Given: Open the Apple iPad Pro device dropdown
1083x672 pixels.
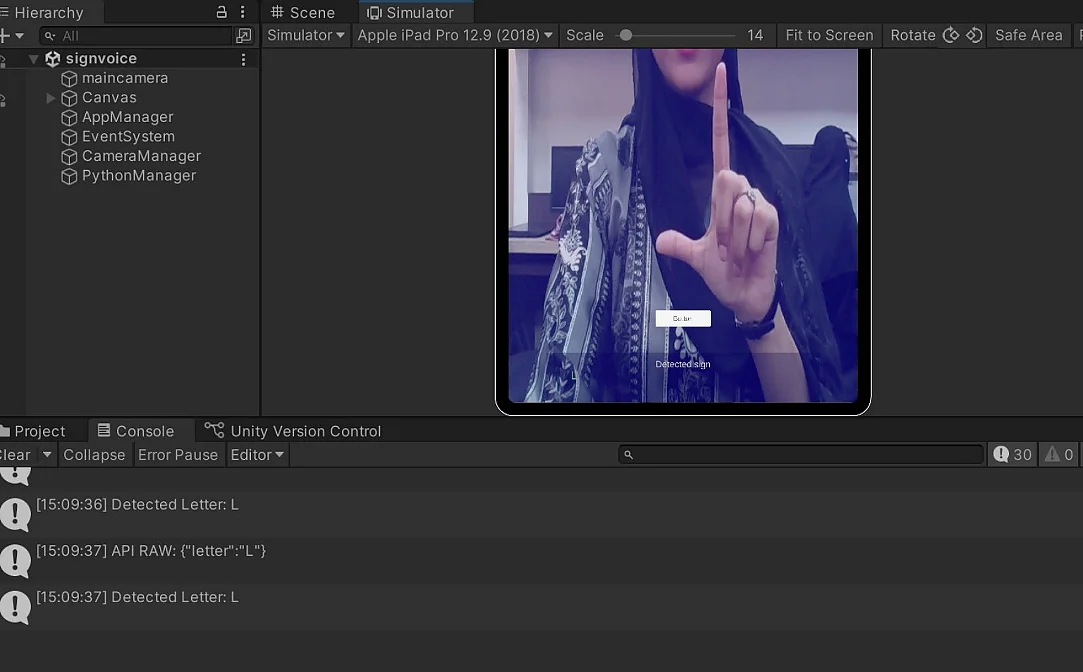Looking at the screenshot, I should click(x=454, y=35).
